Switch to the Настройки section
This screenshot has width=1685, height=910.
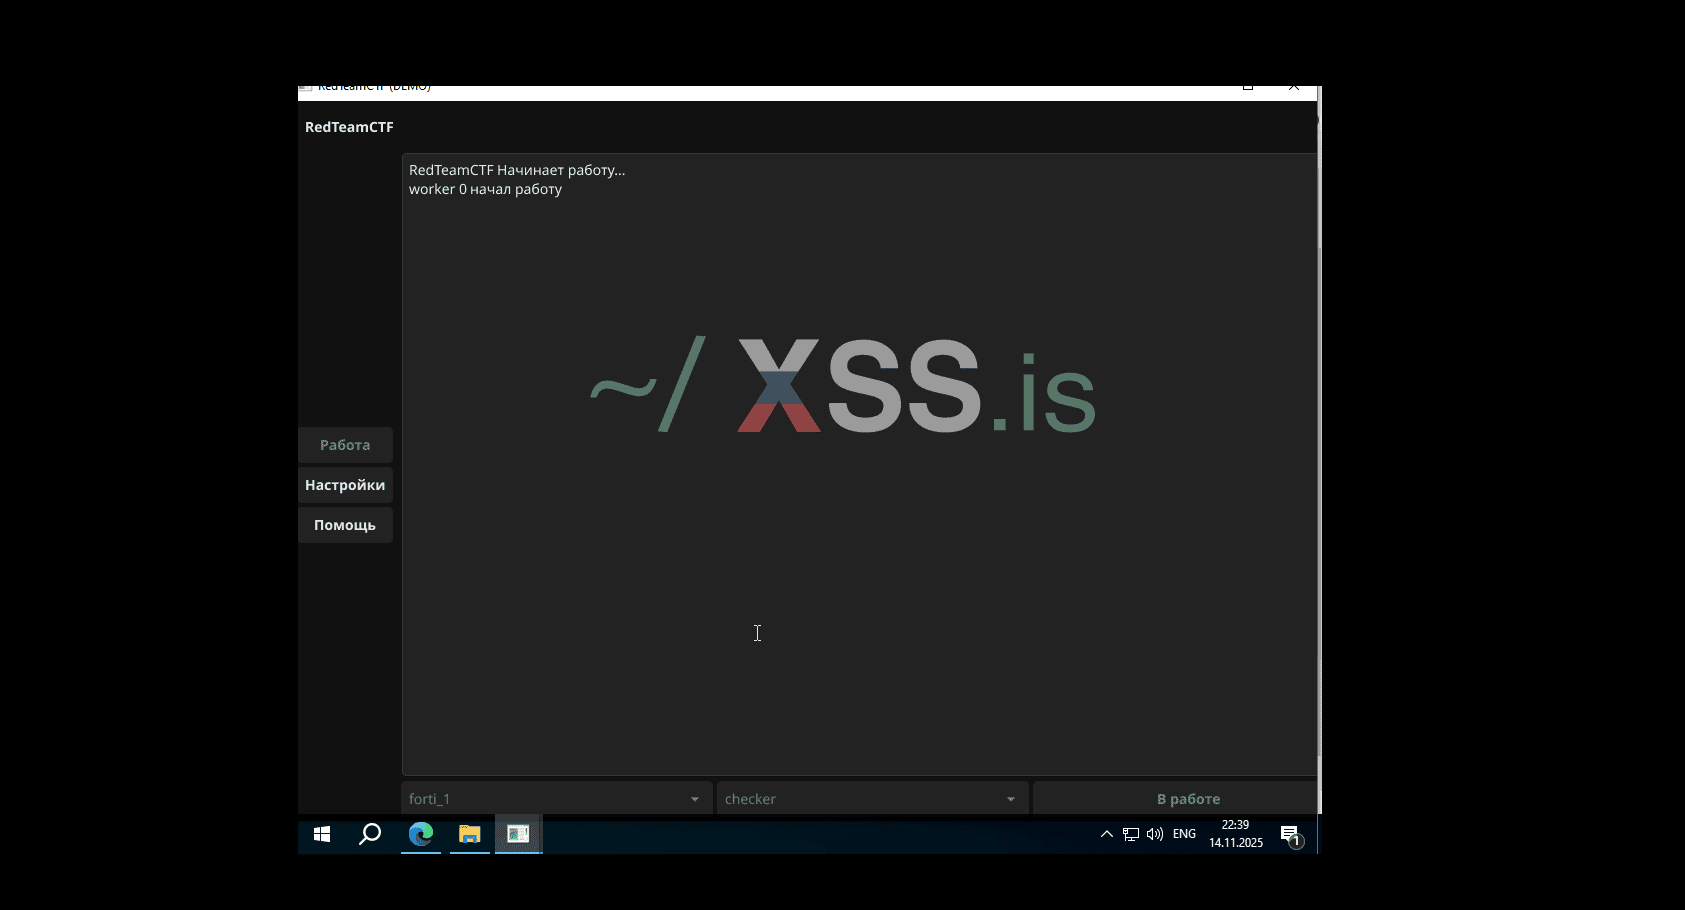pos(345,485)
